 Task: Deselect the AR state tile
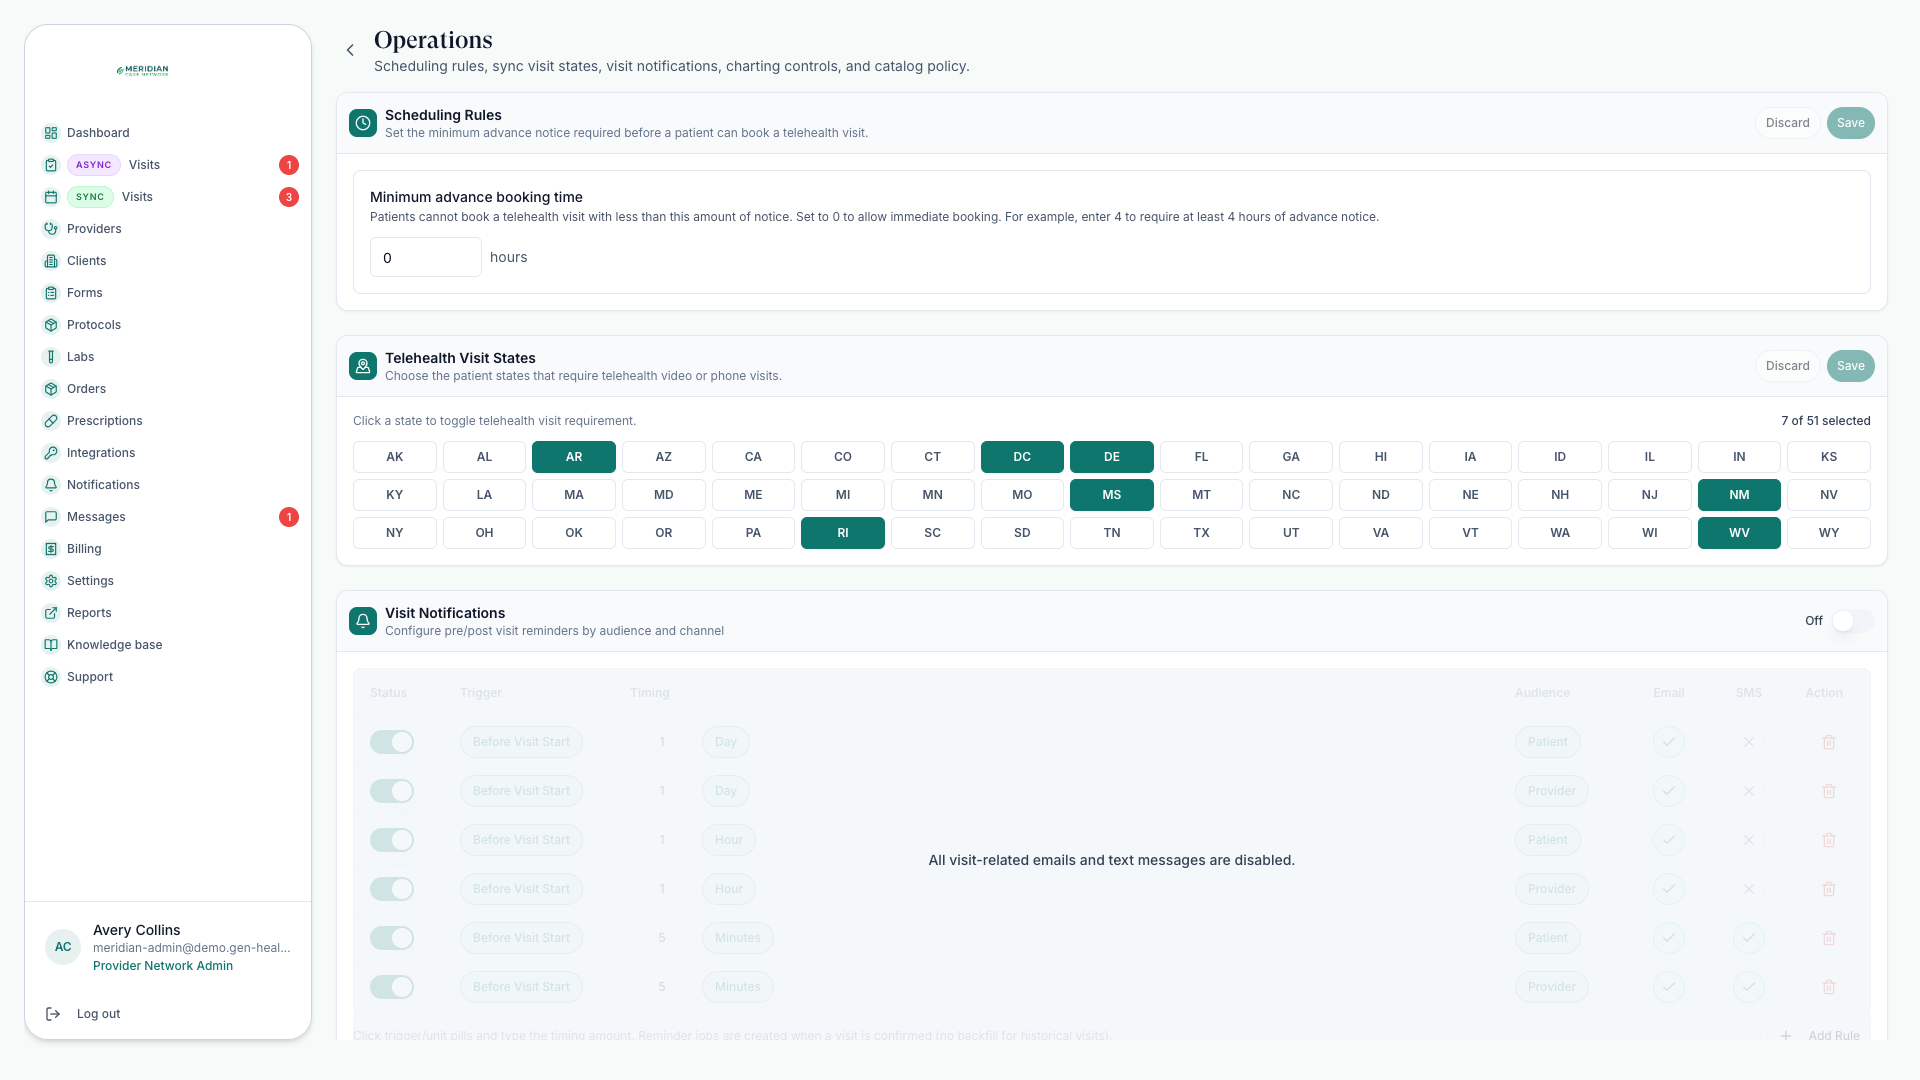point(574,457)
